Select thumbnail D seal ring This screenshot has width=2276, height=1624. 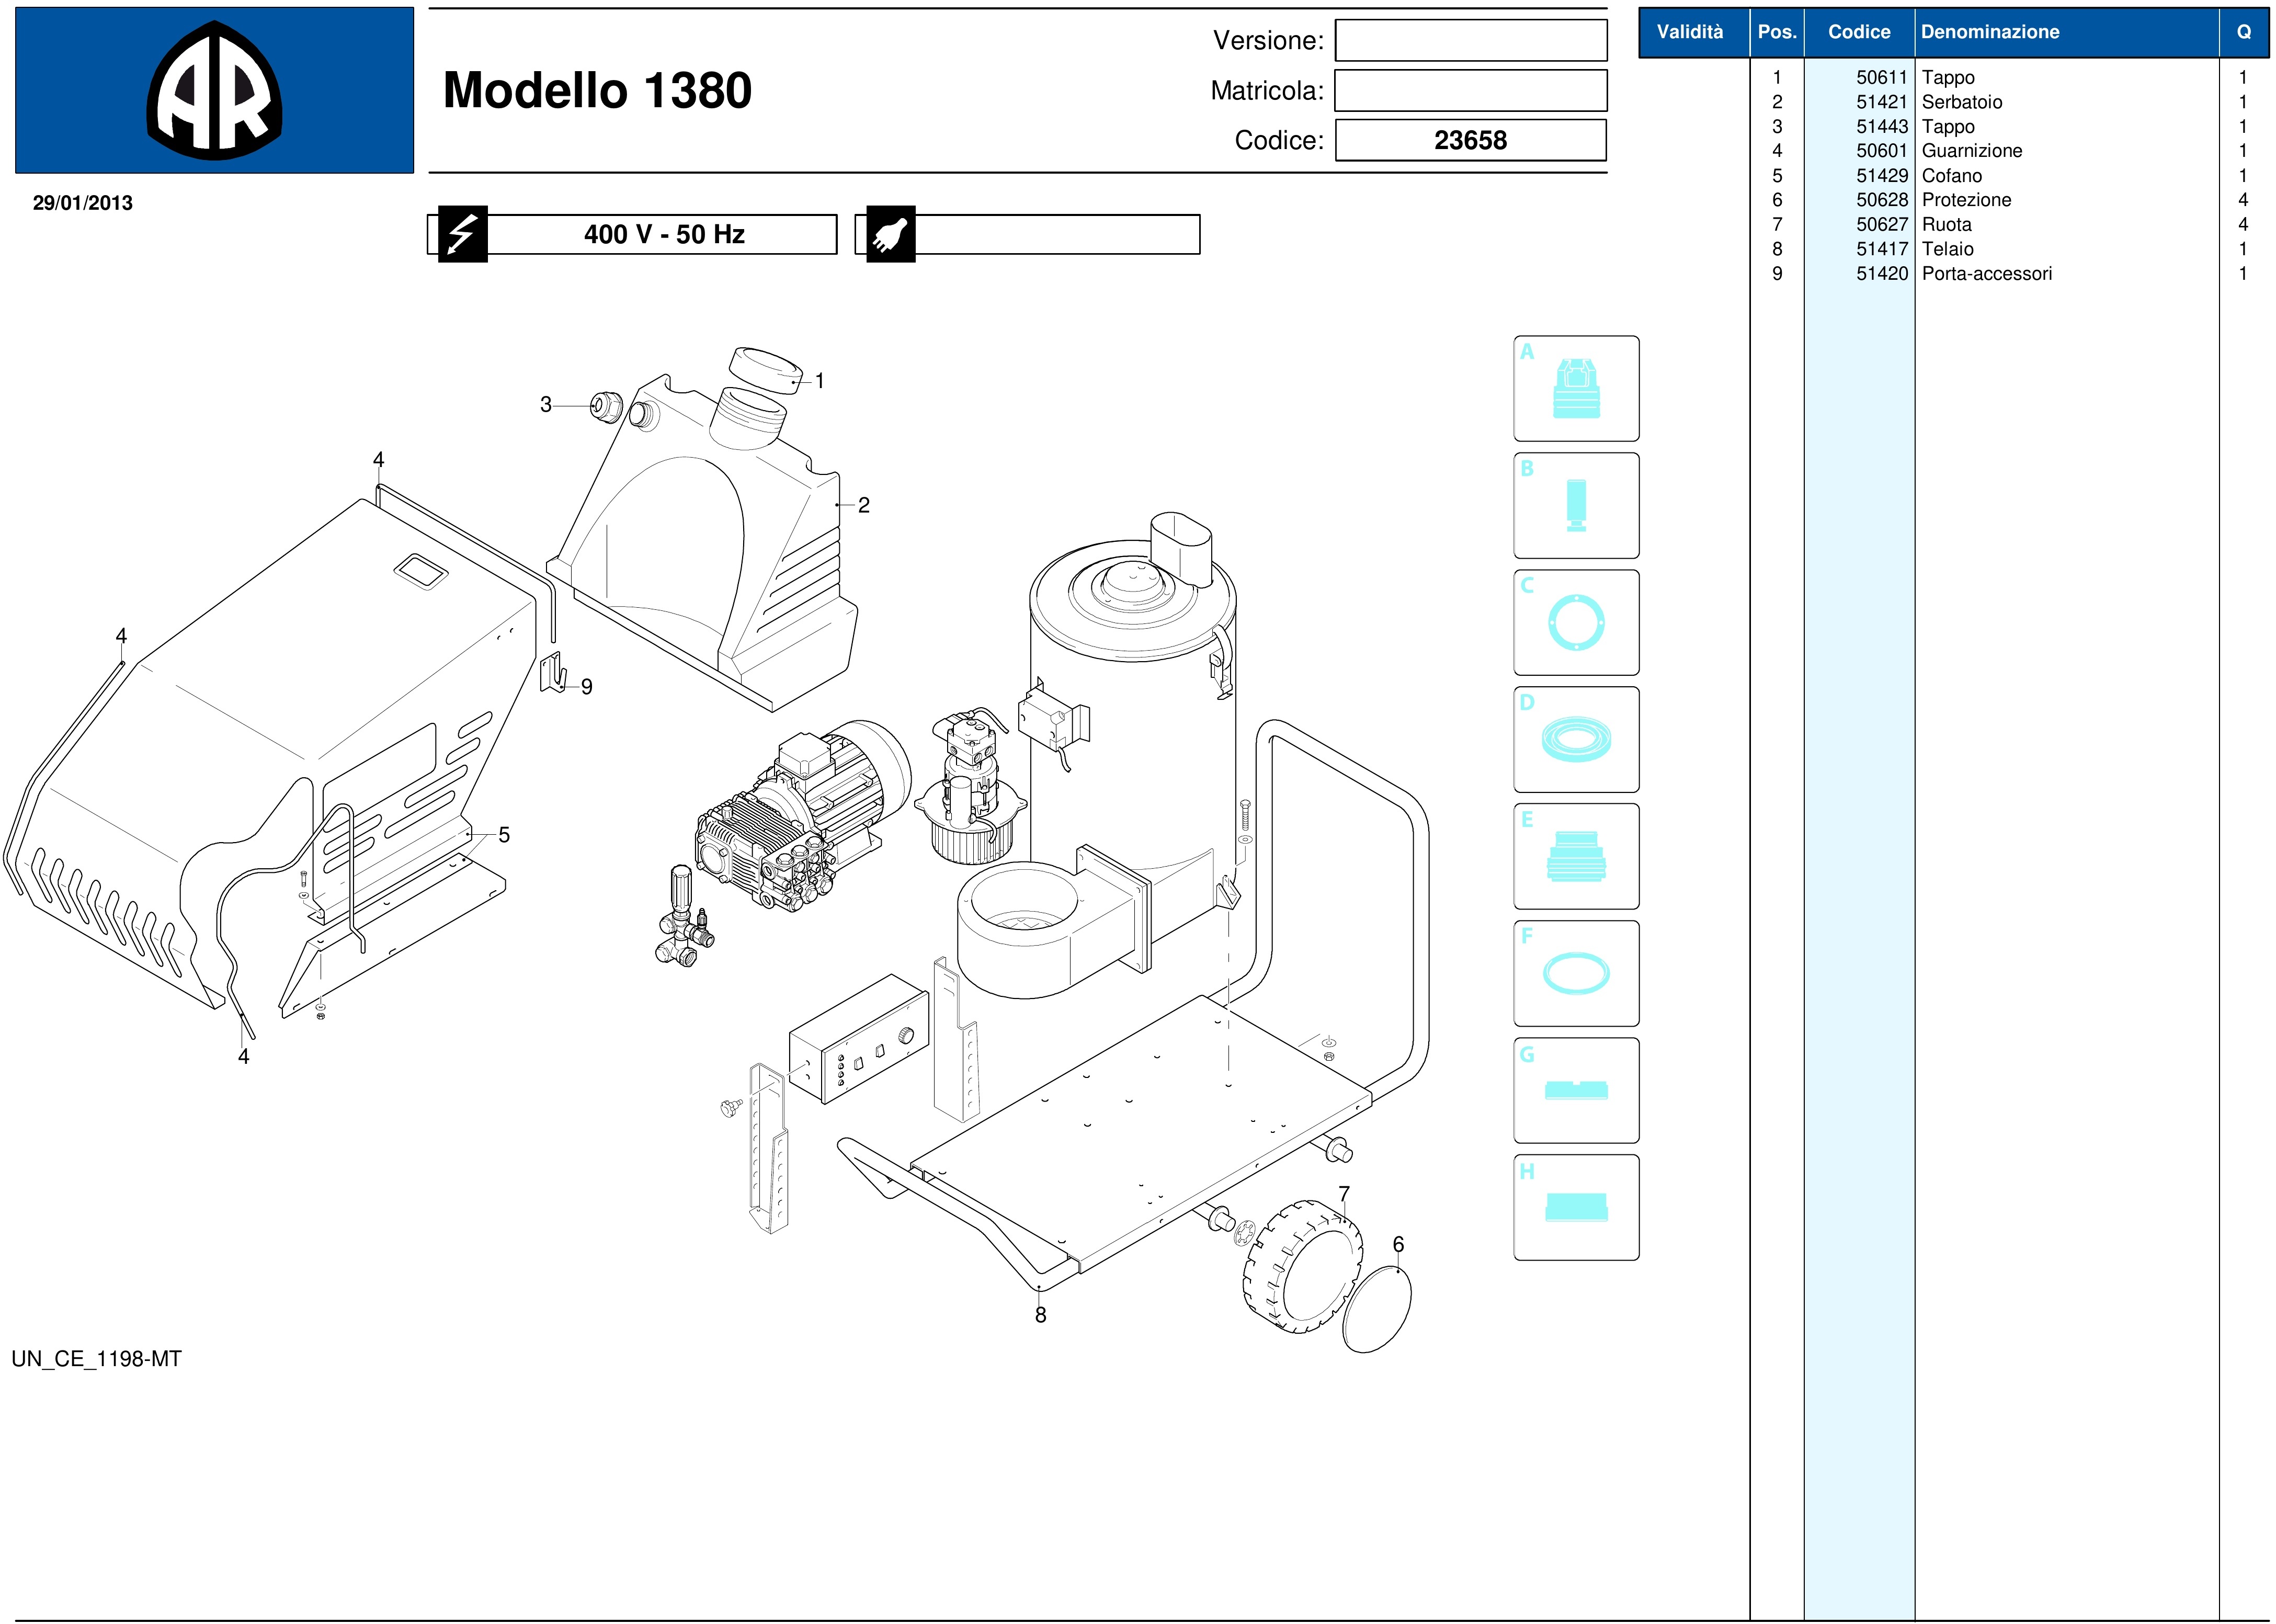(x=1576, y=739)
